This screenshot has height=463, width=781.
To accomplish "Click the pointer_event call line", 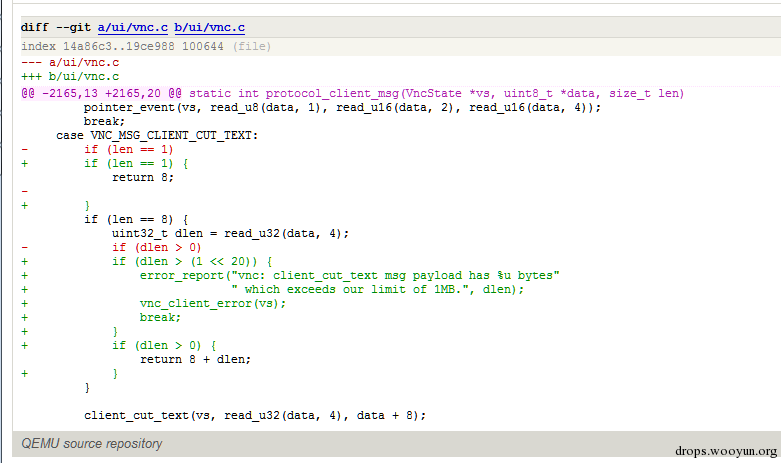I will click(342, 108).
